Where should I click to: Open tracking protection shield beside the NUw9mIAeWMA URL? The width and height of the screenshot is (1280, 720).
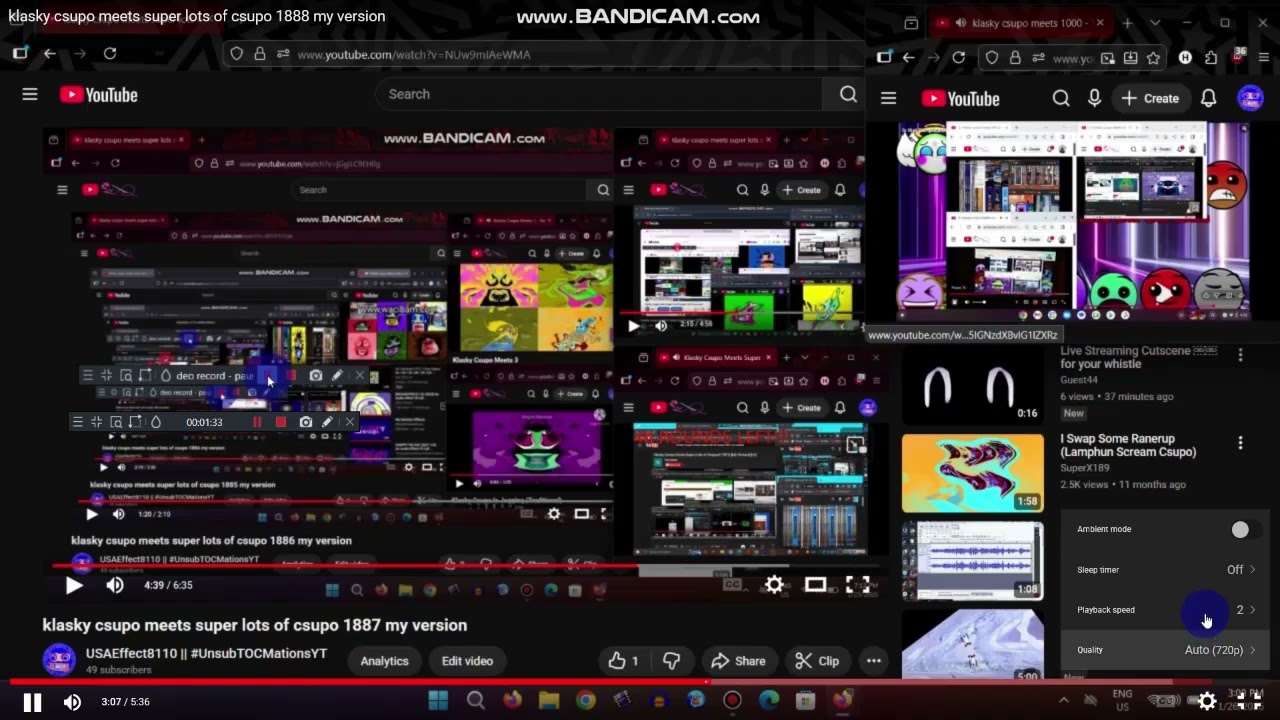237,54
